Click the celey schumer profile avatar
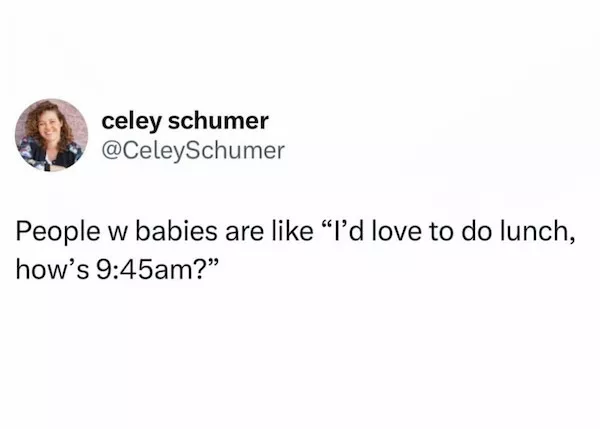Viewport: 600px width, 429px height. [52, 135]
